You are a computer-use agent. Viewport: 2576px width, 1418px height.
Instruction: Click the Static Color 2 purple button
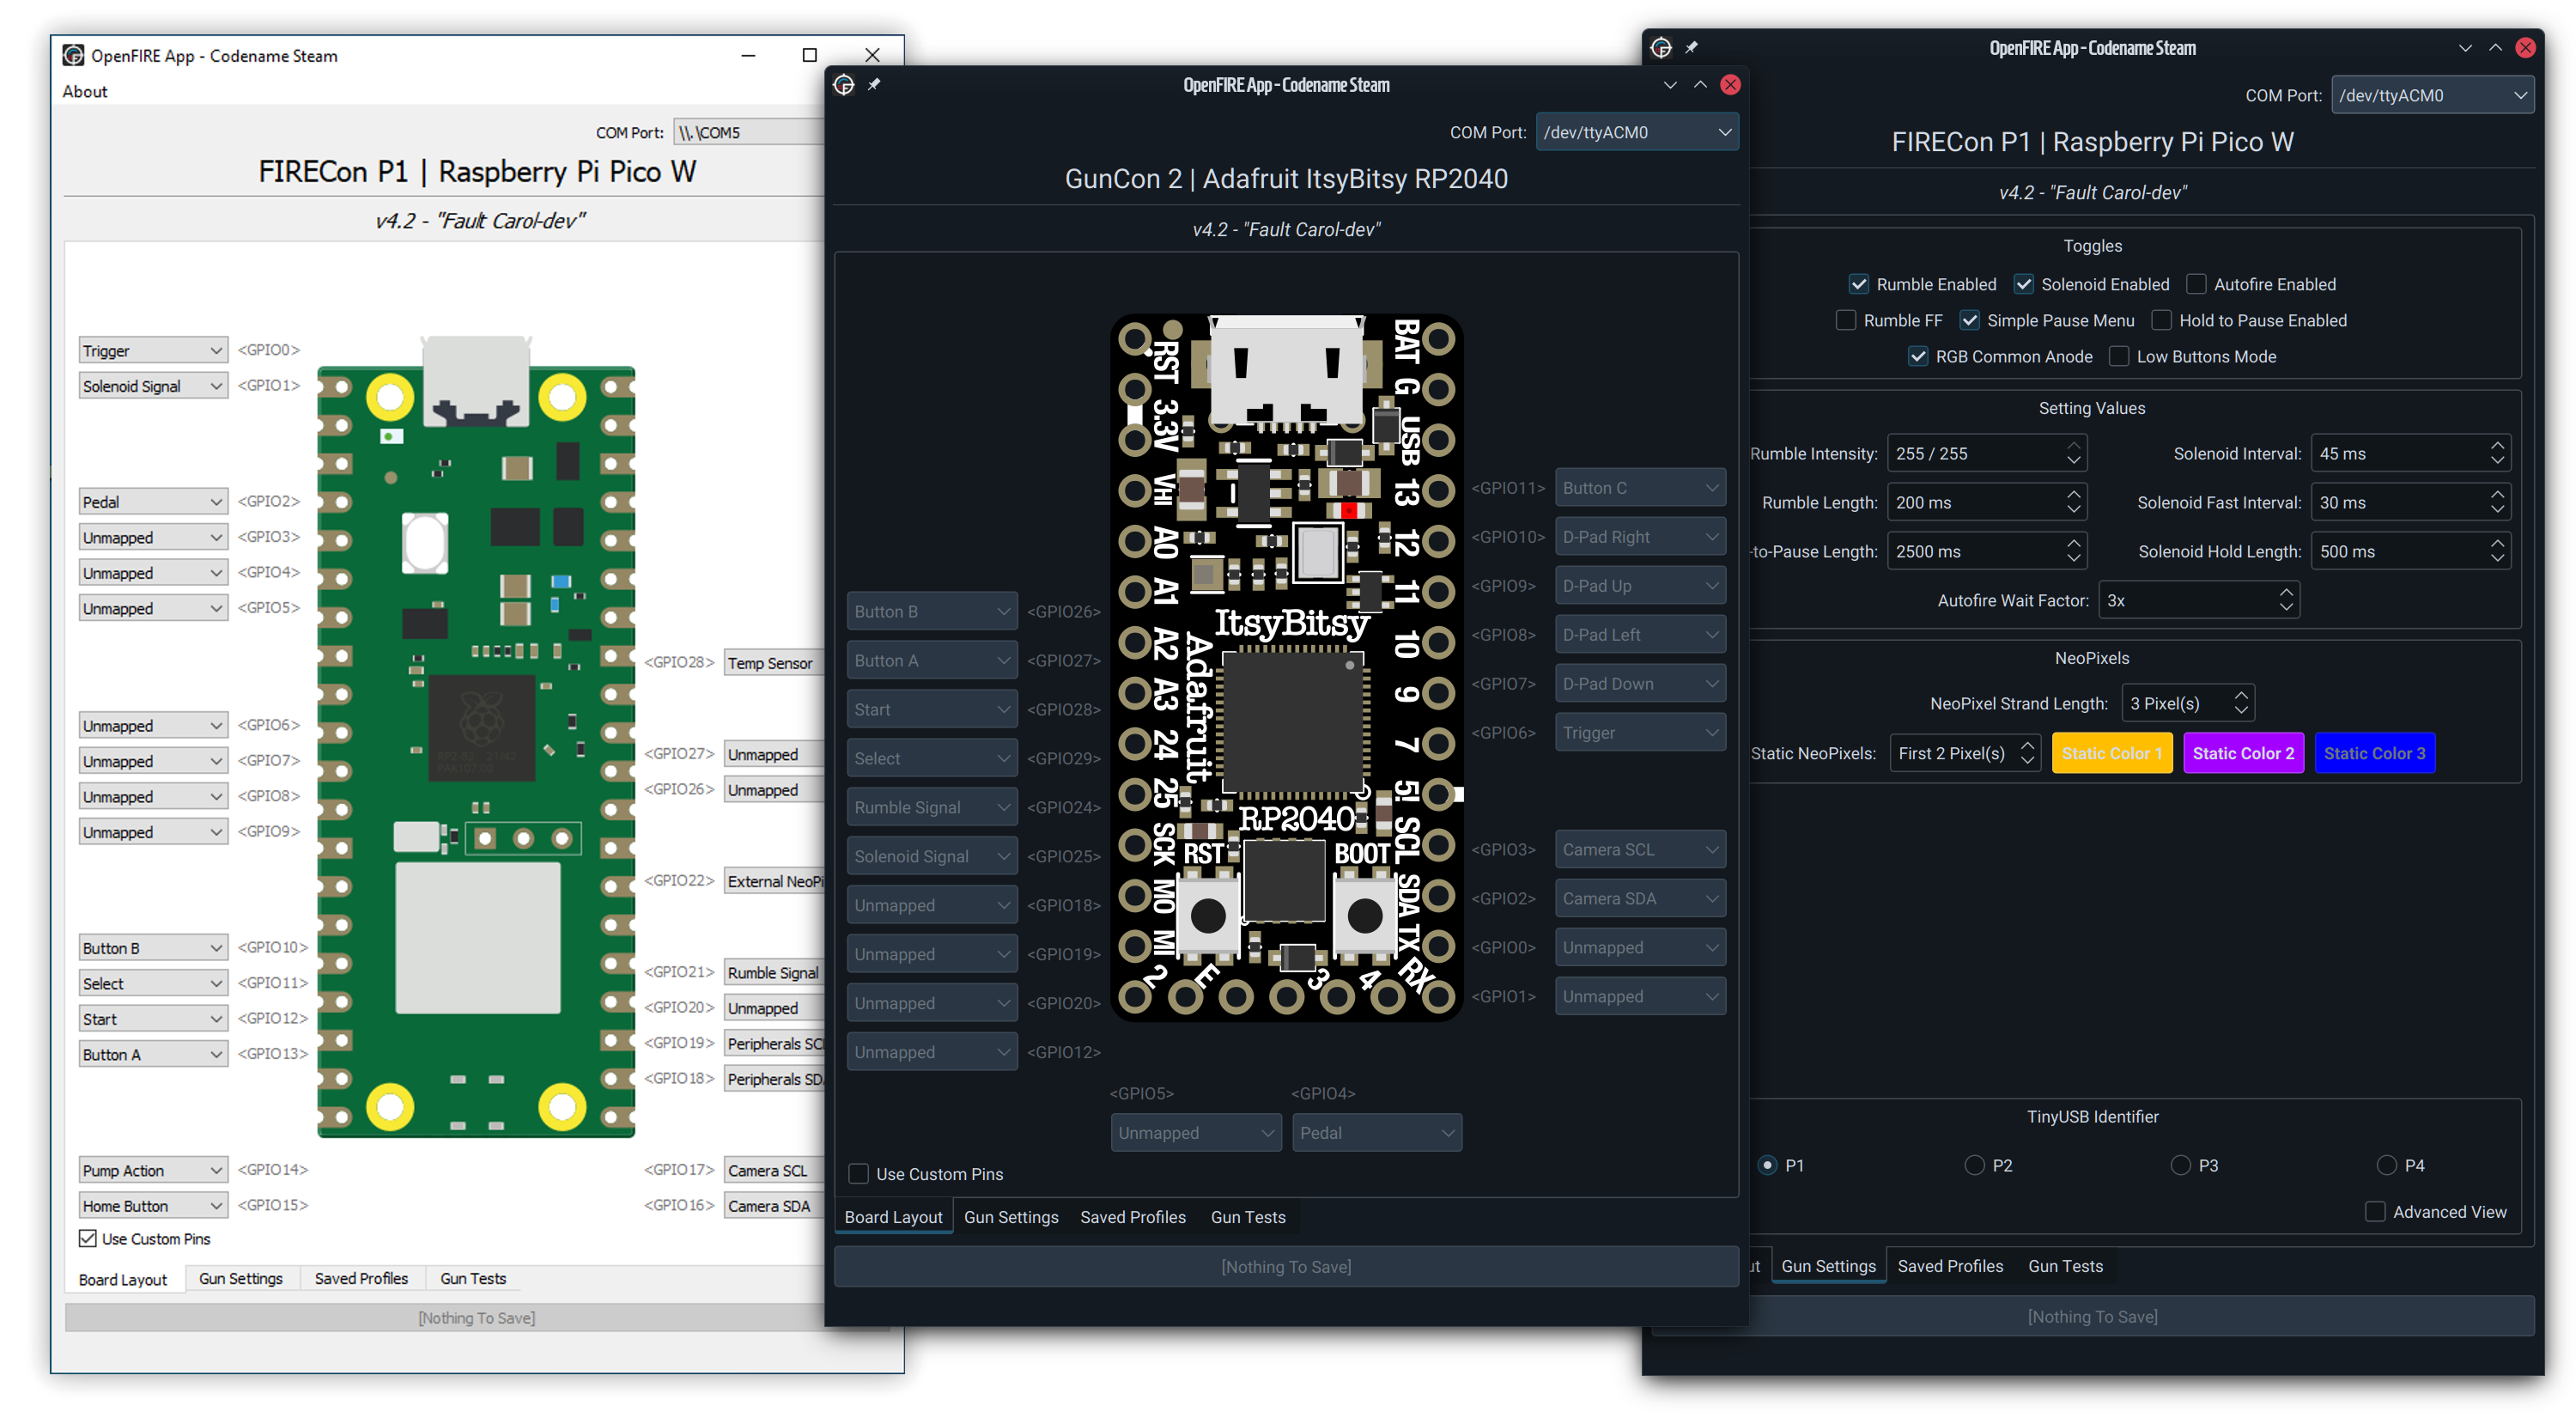pos(2243,753)
